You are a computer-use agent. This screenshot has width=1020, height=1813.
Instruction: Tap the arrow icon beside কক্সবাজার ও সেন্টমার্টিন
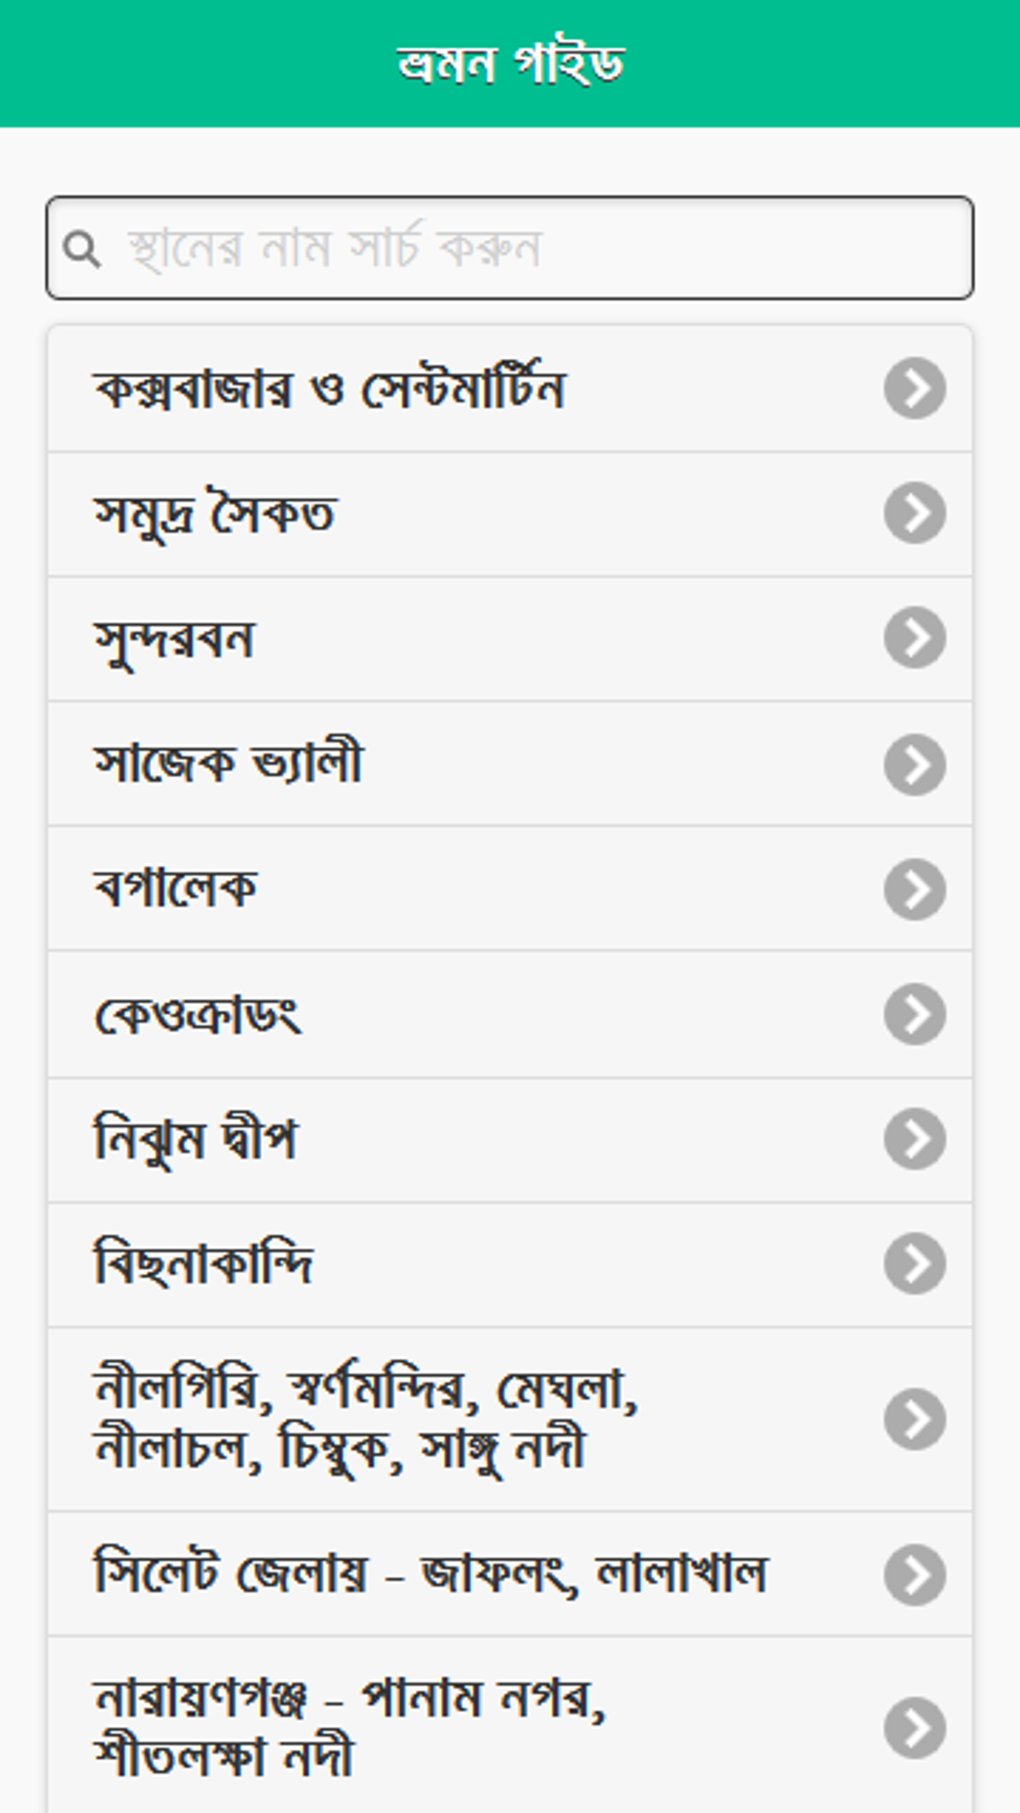click(914, 388)
